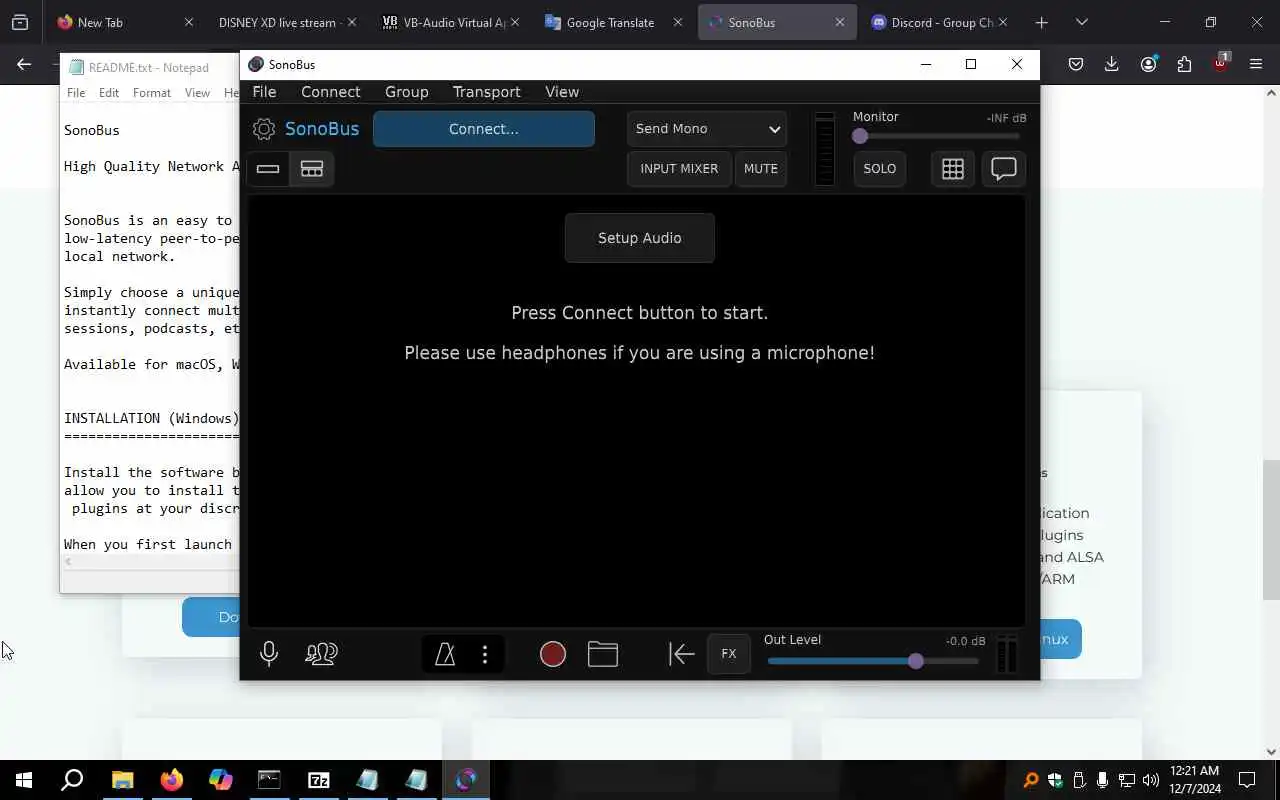This screenshot has height=800, width=1280.
Task: Toggle the metronome icon
Action: pyautogui.click(x=445, y=654)
